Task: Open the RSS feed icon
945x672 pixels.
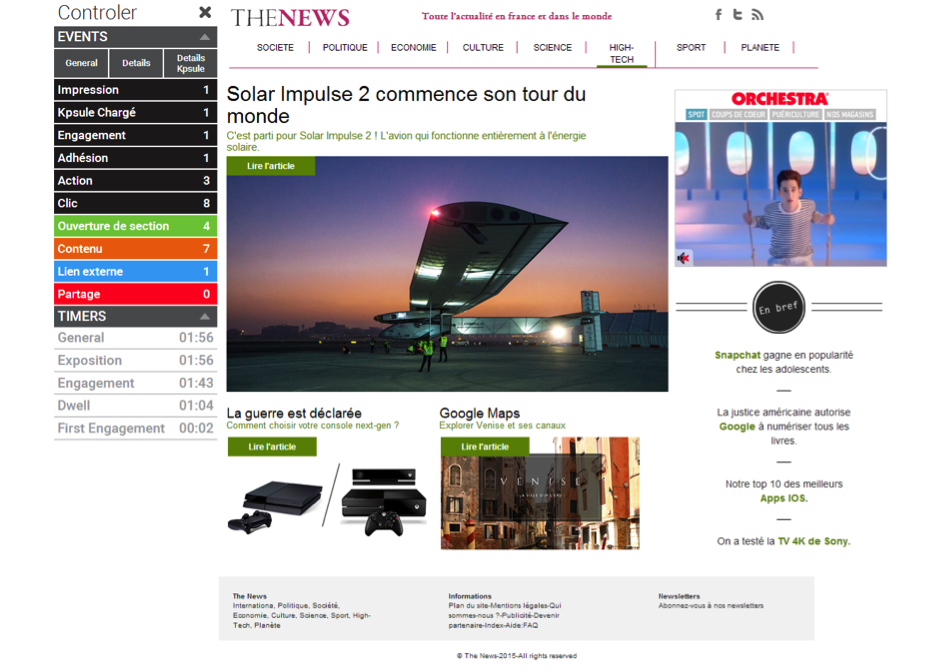Action: pos(757,15)
